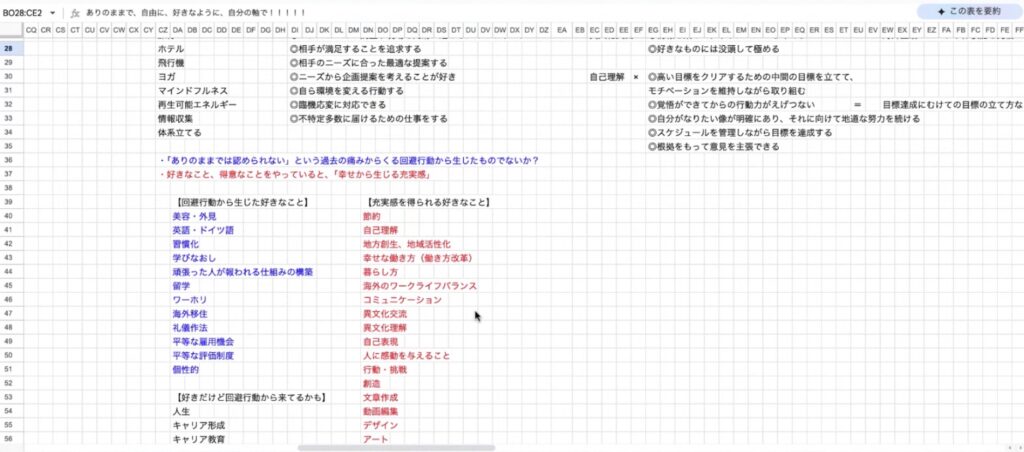
Task: Select column header DA
Action: (x=178, y=30)
